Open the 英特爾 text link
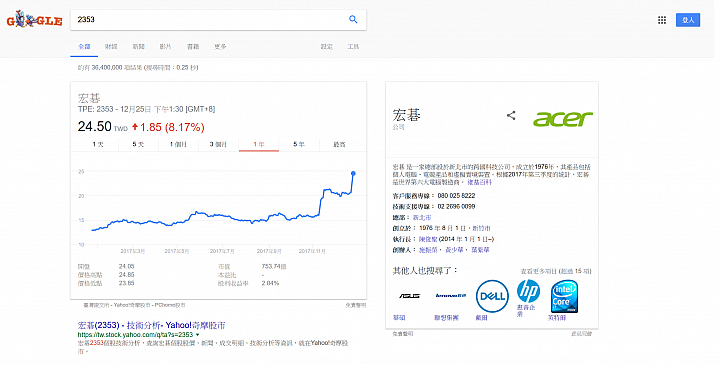The width and height of the screenshot is (720, 366). tap(557, 317)
